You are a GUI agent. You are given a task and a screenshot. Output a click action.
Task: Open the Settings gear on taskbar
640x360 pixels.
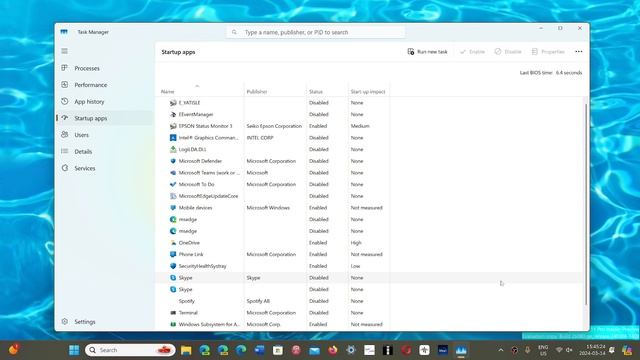point(351,350)
